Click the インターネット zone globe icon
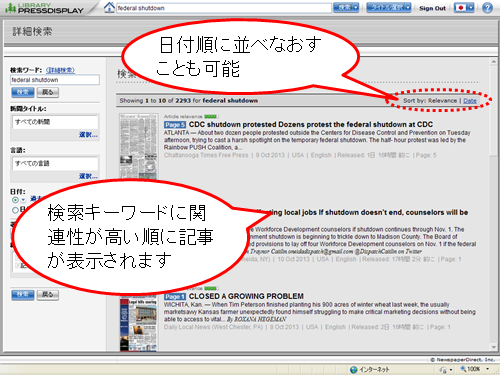The height and width of the screenshot is (375, 500). coord(354,370)
